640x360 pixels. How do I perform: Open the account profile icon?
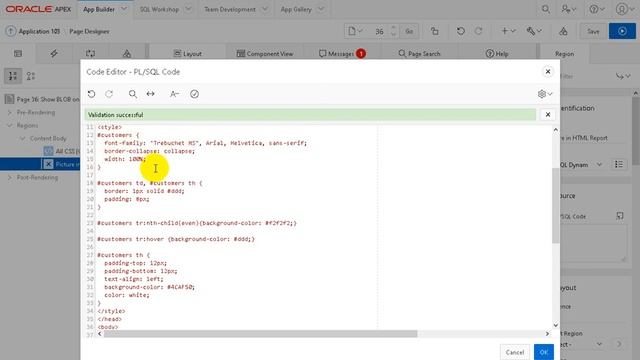(624, 9)
